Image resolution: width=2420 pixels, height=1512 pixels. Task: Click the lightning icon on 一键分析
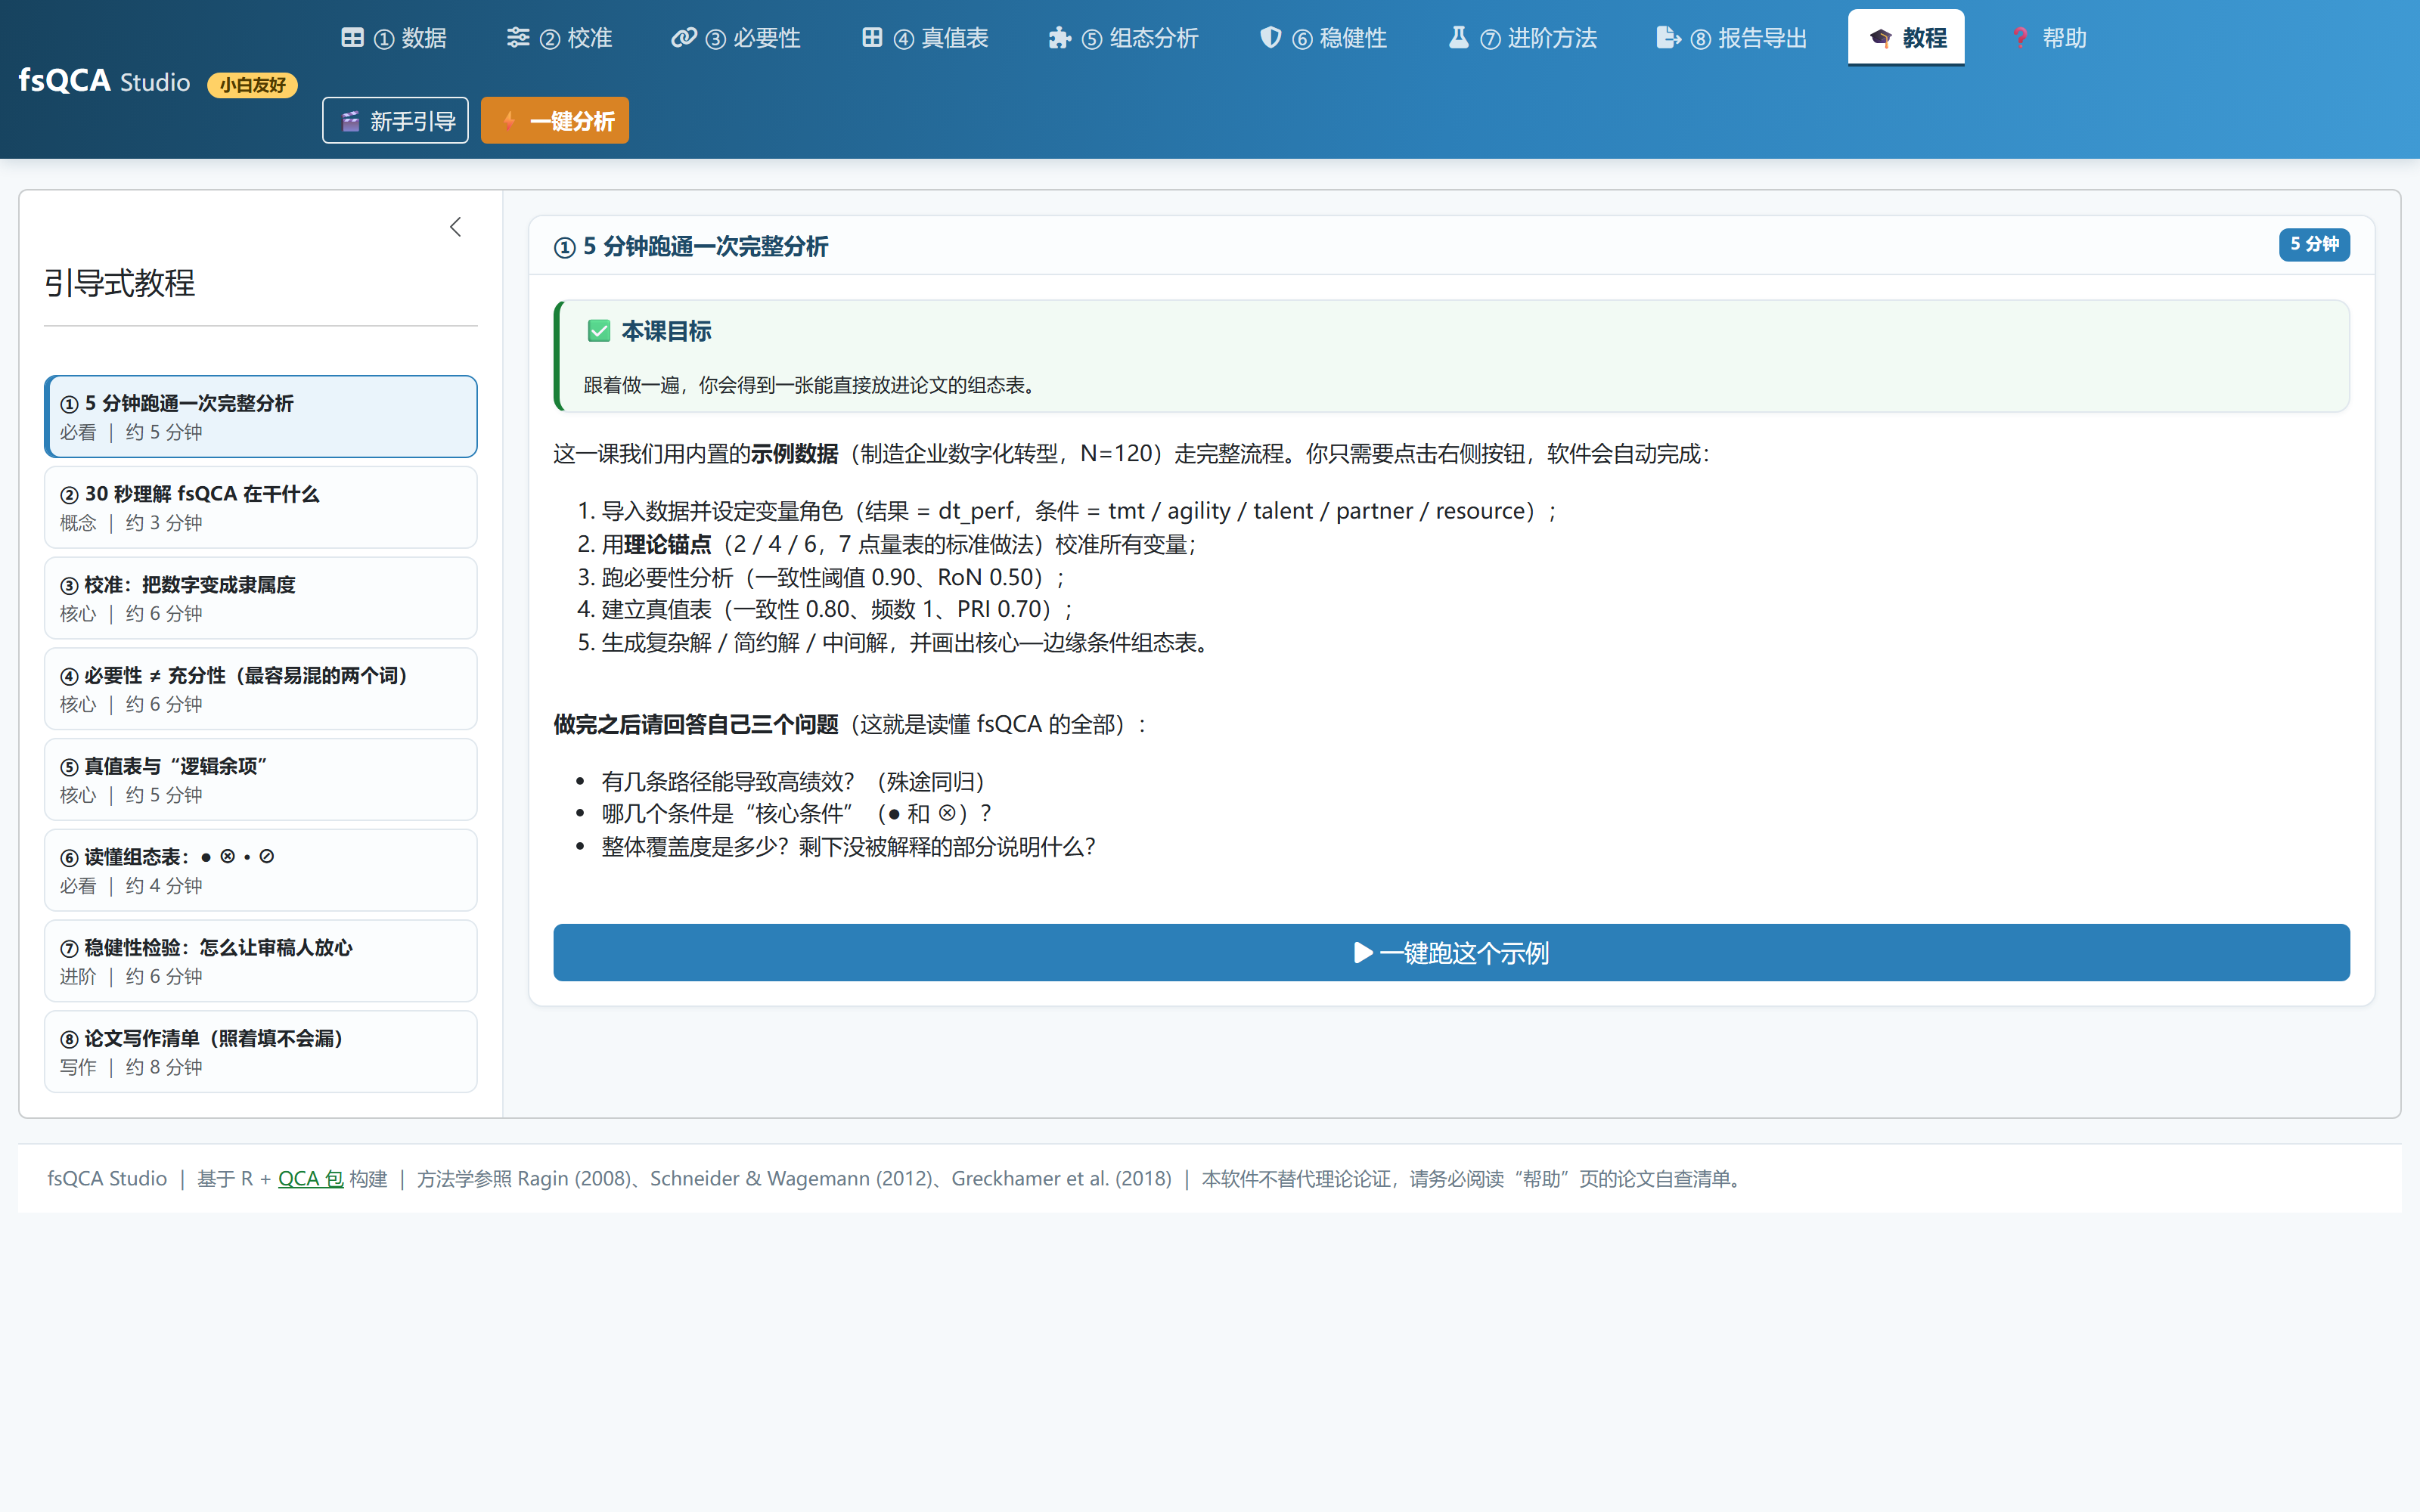[510, 121]
